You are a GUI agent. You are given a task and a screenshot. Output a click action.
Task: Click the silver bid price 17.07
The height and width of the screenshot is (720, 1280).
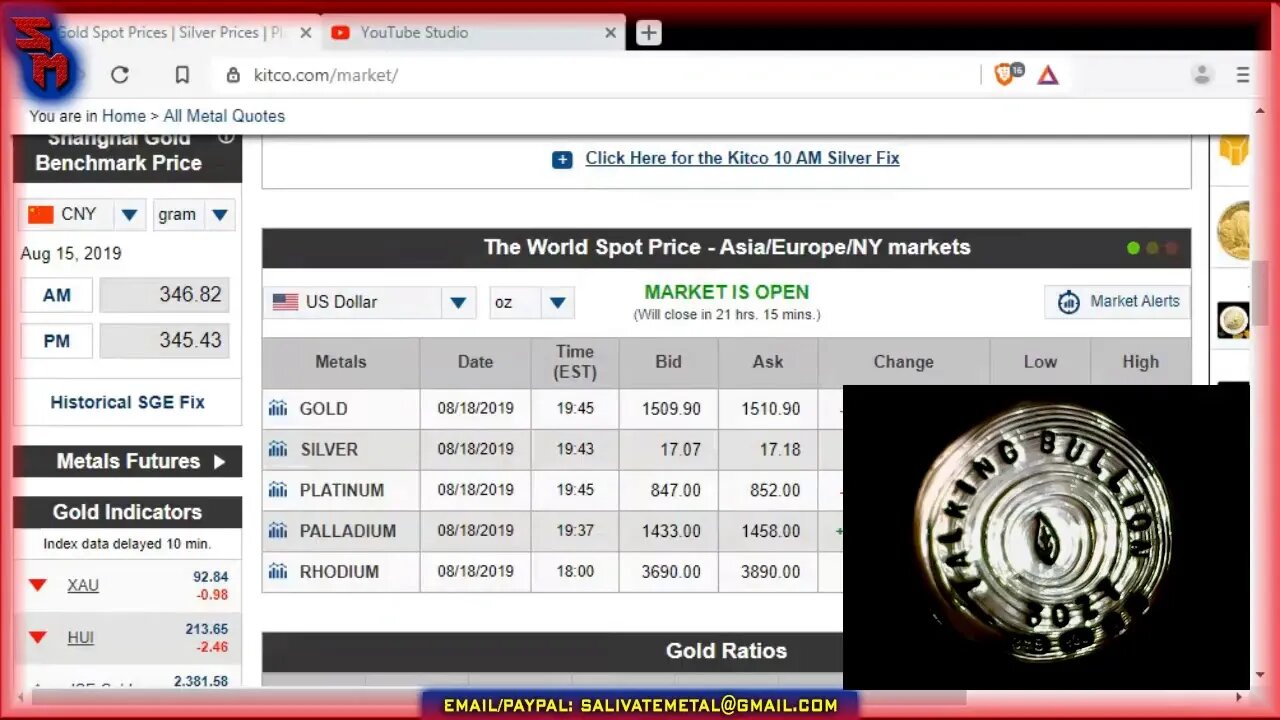coord(680,450)
